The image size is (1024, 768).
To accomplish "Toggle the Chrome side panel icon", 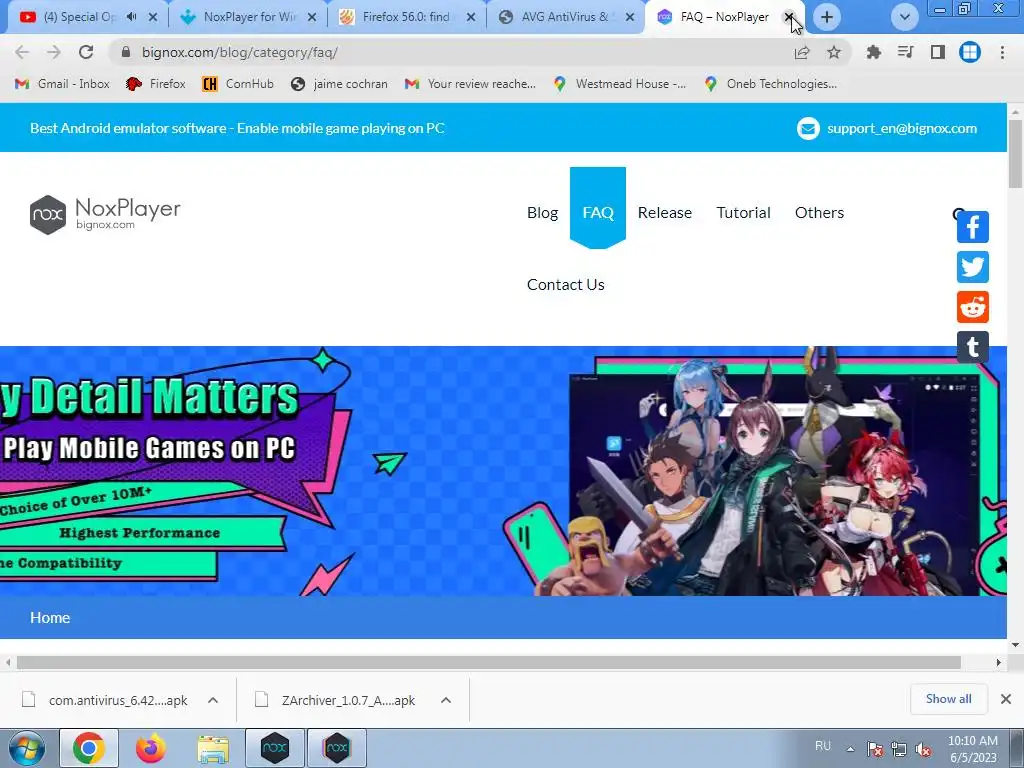I will click(938, 52).
